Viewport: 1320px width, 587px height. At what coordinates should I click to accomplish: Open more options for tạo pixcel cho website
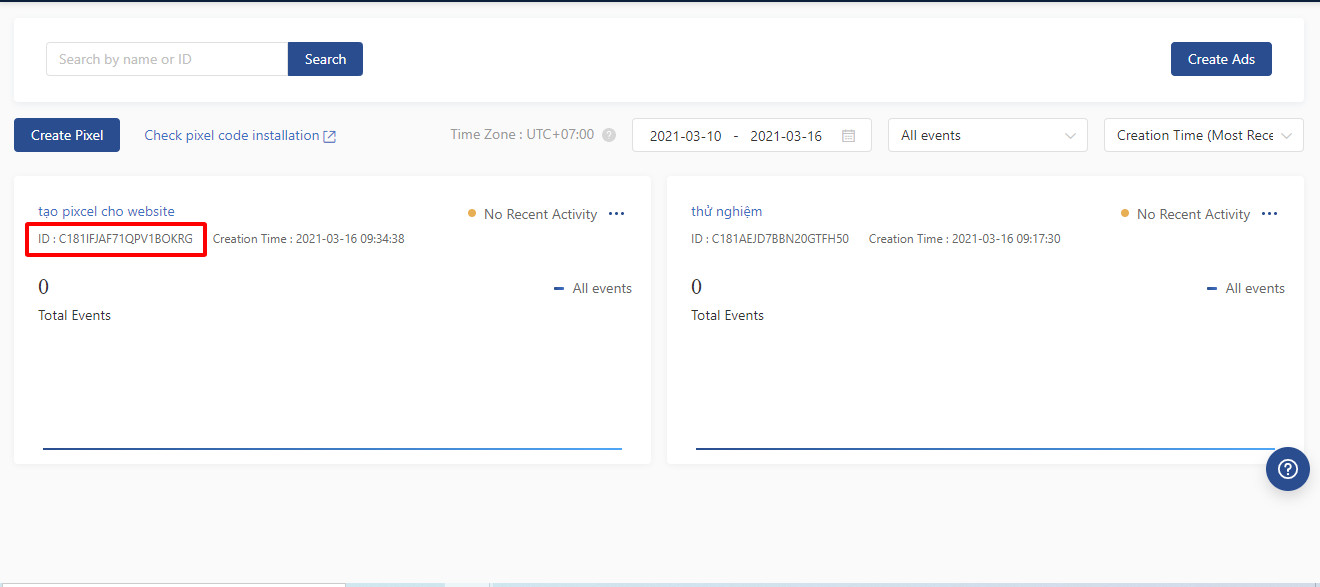pyautogui.click(x=616, y=214)
